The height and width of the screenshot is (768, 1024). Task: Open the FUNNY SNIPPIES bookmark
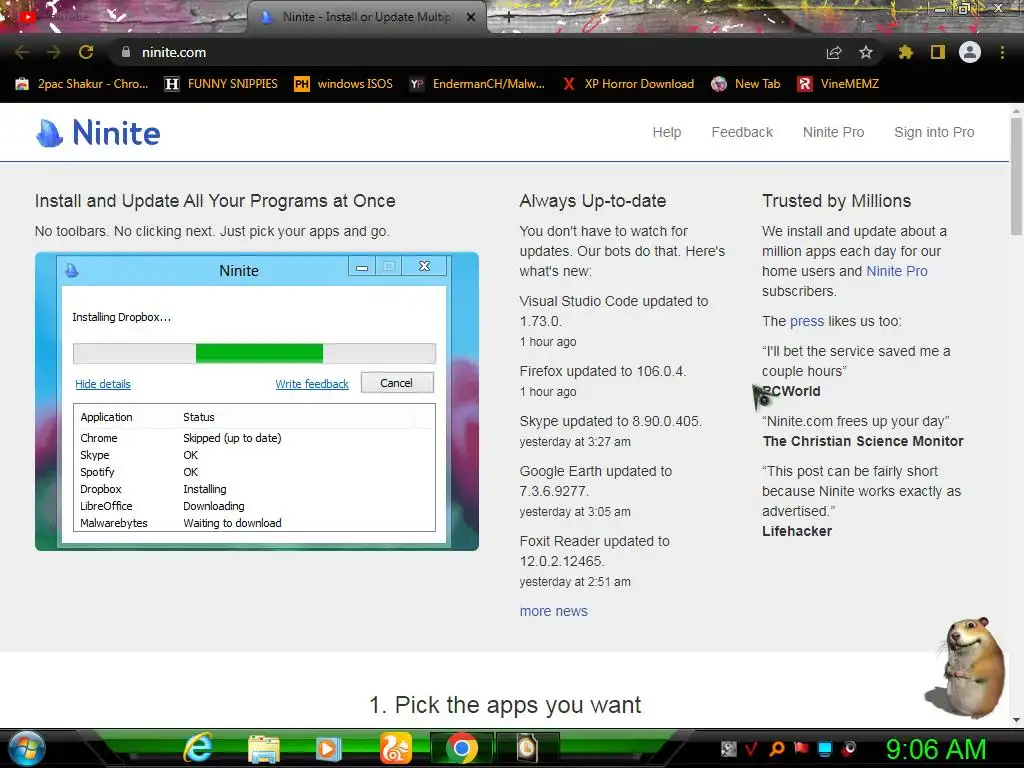pos(221,84)
